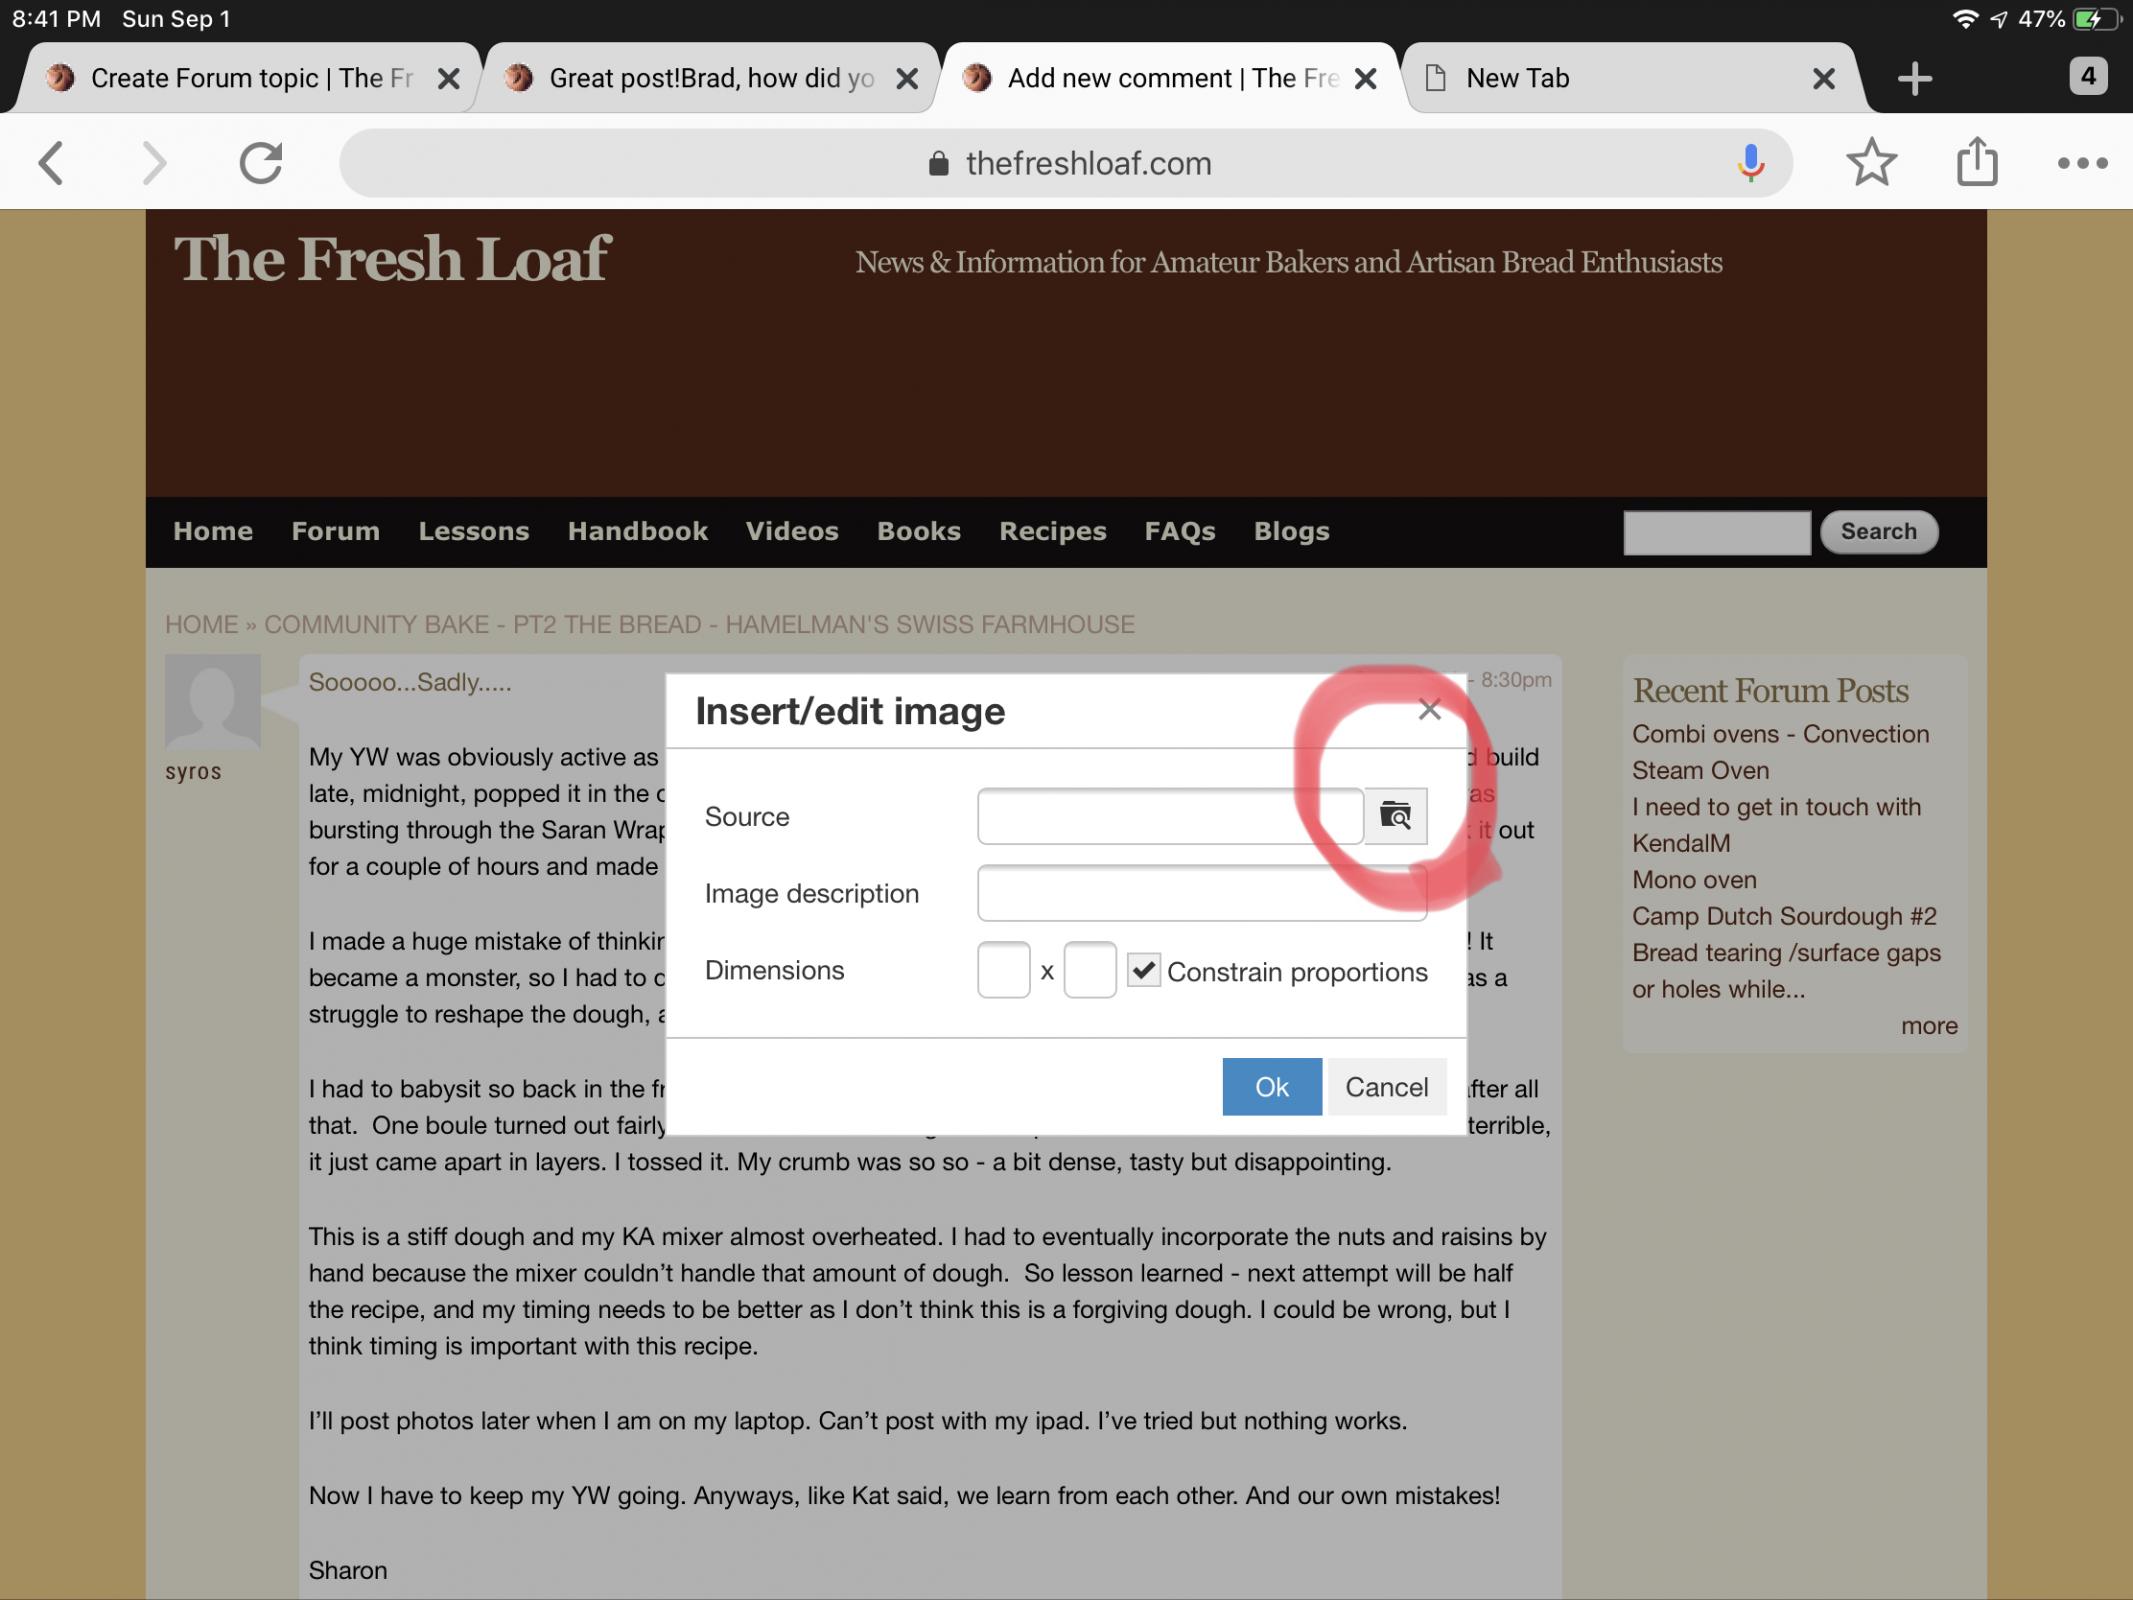
Task: Switch to the New Tab tab
Action: (x=1600, y=78)
